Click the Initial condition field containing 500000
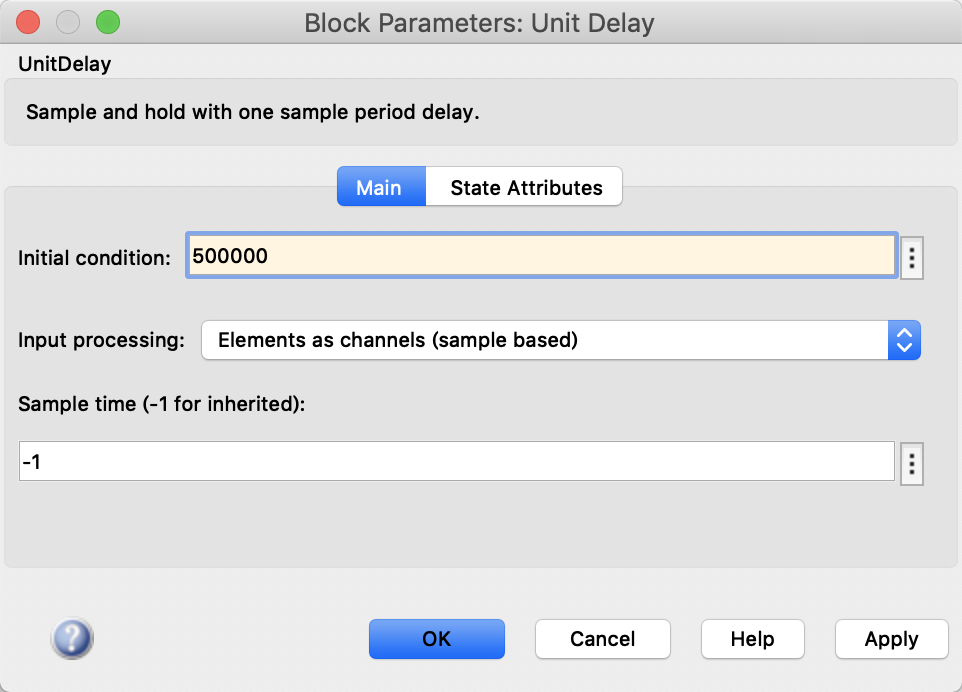The image size is (962, 692). 540,256
